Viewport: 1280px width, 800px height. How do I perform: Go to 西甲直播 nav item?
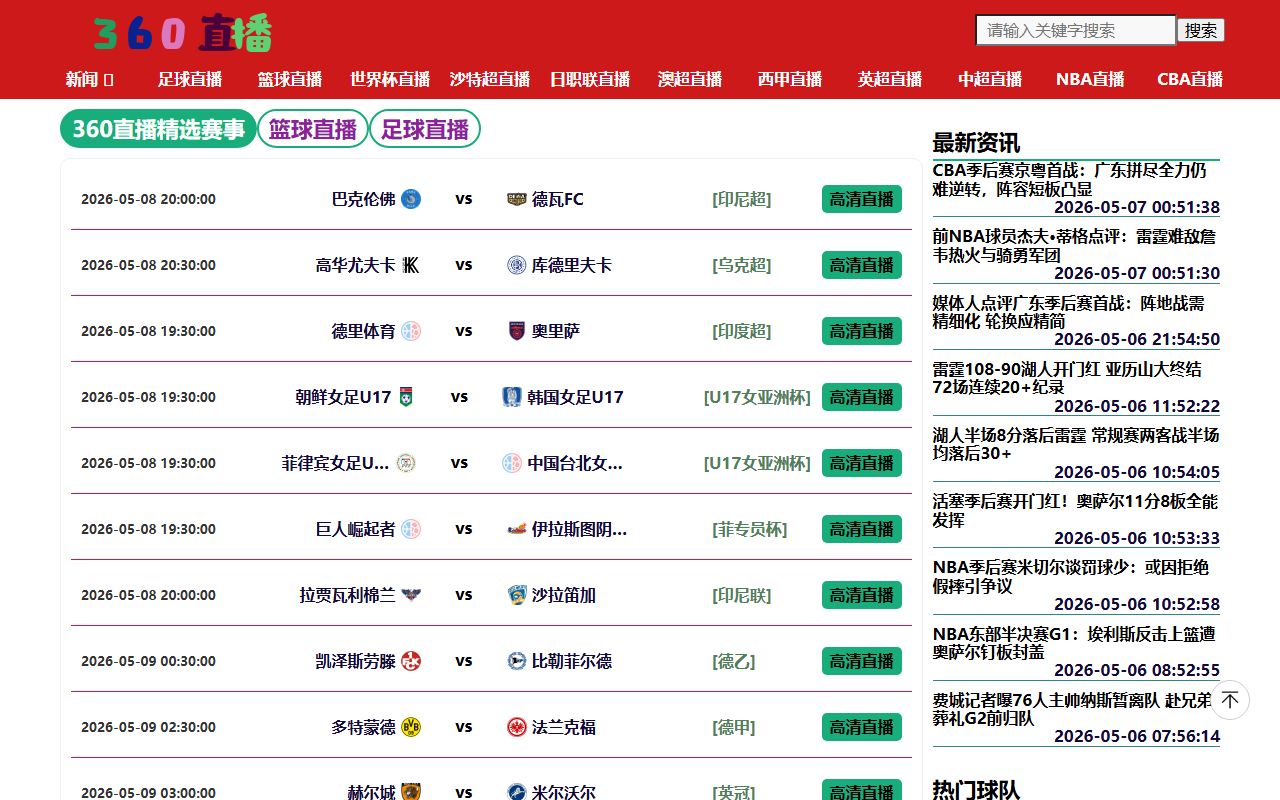click(790, 79)
